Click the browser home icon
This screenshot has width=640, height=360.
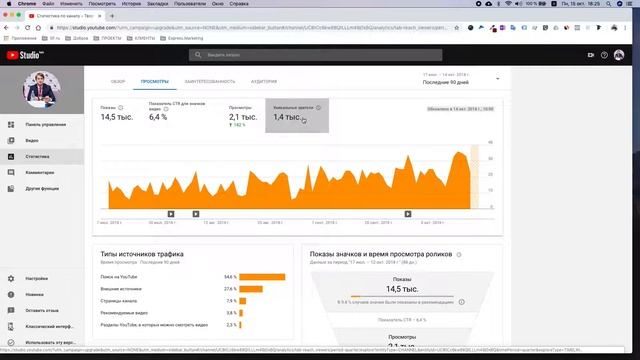(38, 28)
